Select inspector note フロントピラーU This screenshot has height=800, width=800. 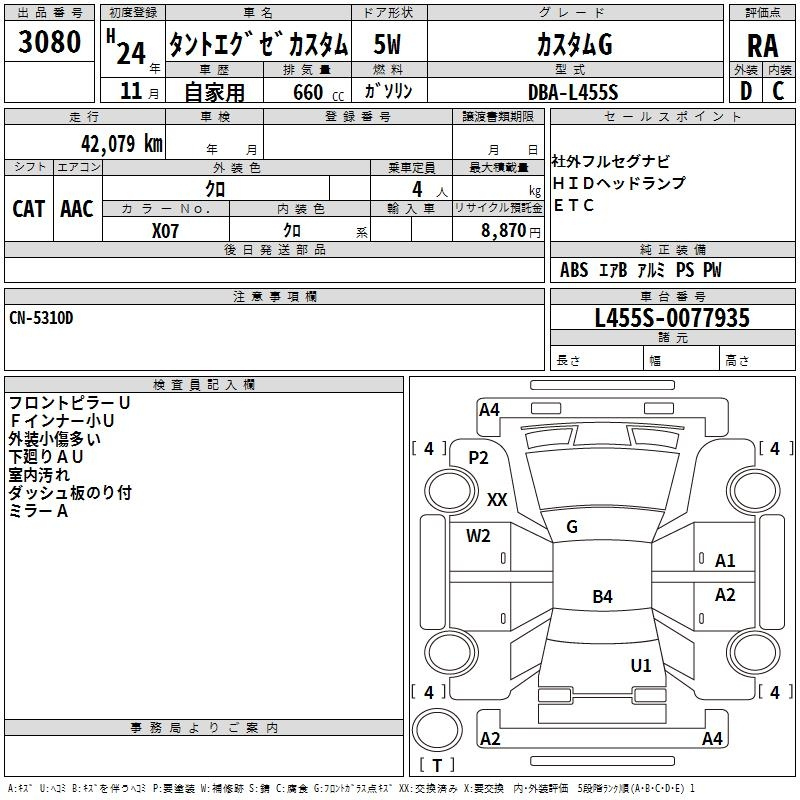tap(69, 403)
